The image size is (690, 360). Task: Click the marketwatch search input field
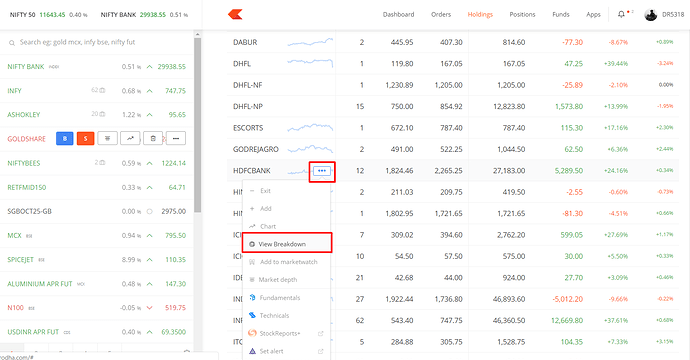97,42
